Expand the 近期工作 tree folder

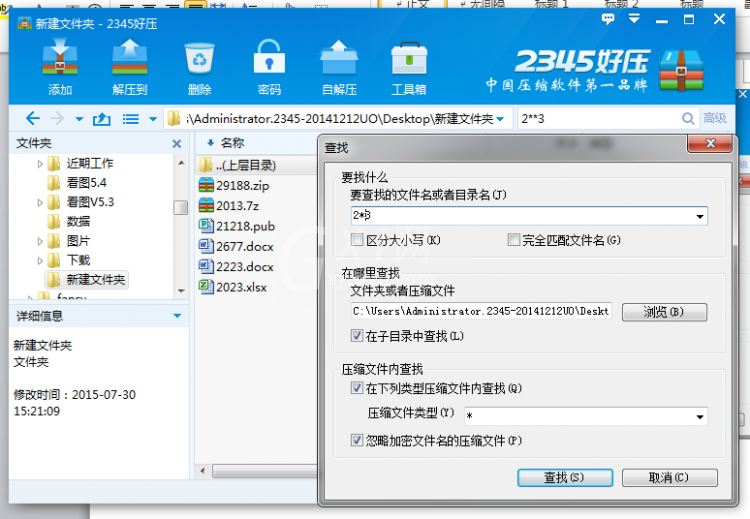pyautogui.click(x=40, y=164)
